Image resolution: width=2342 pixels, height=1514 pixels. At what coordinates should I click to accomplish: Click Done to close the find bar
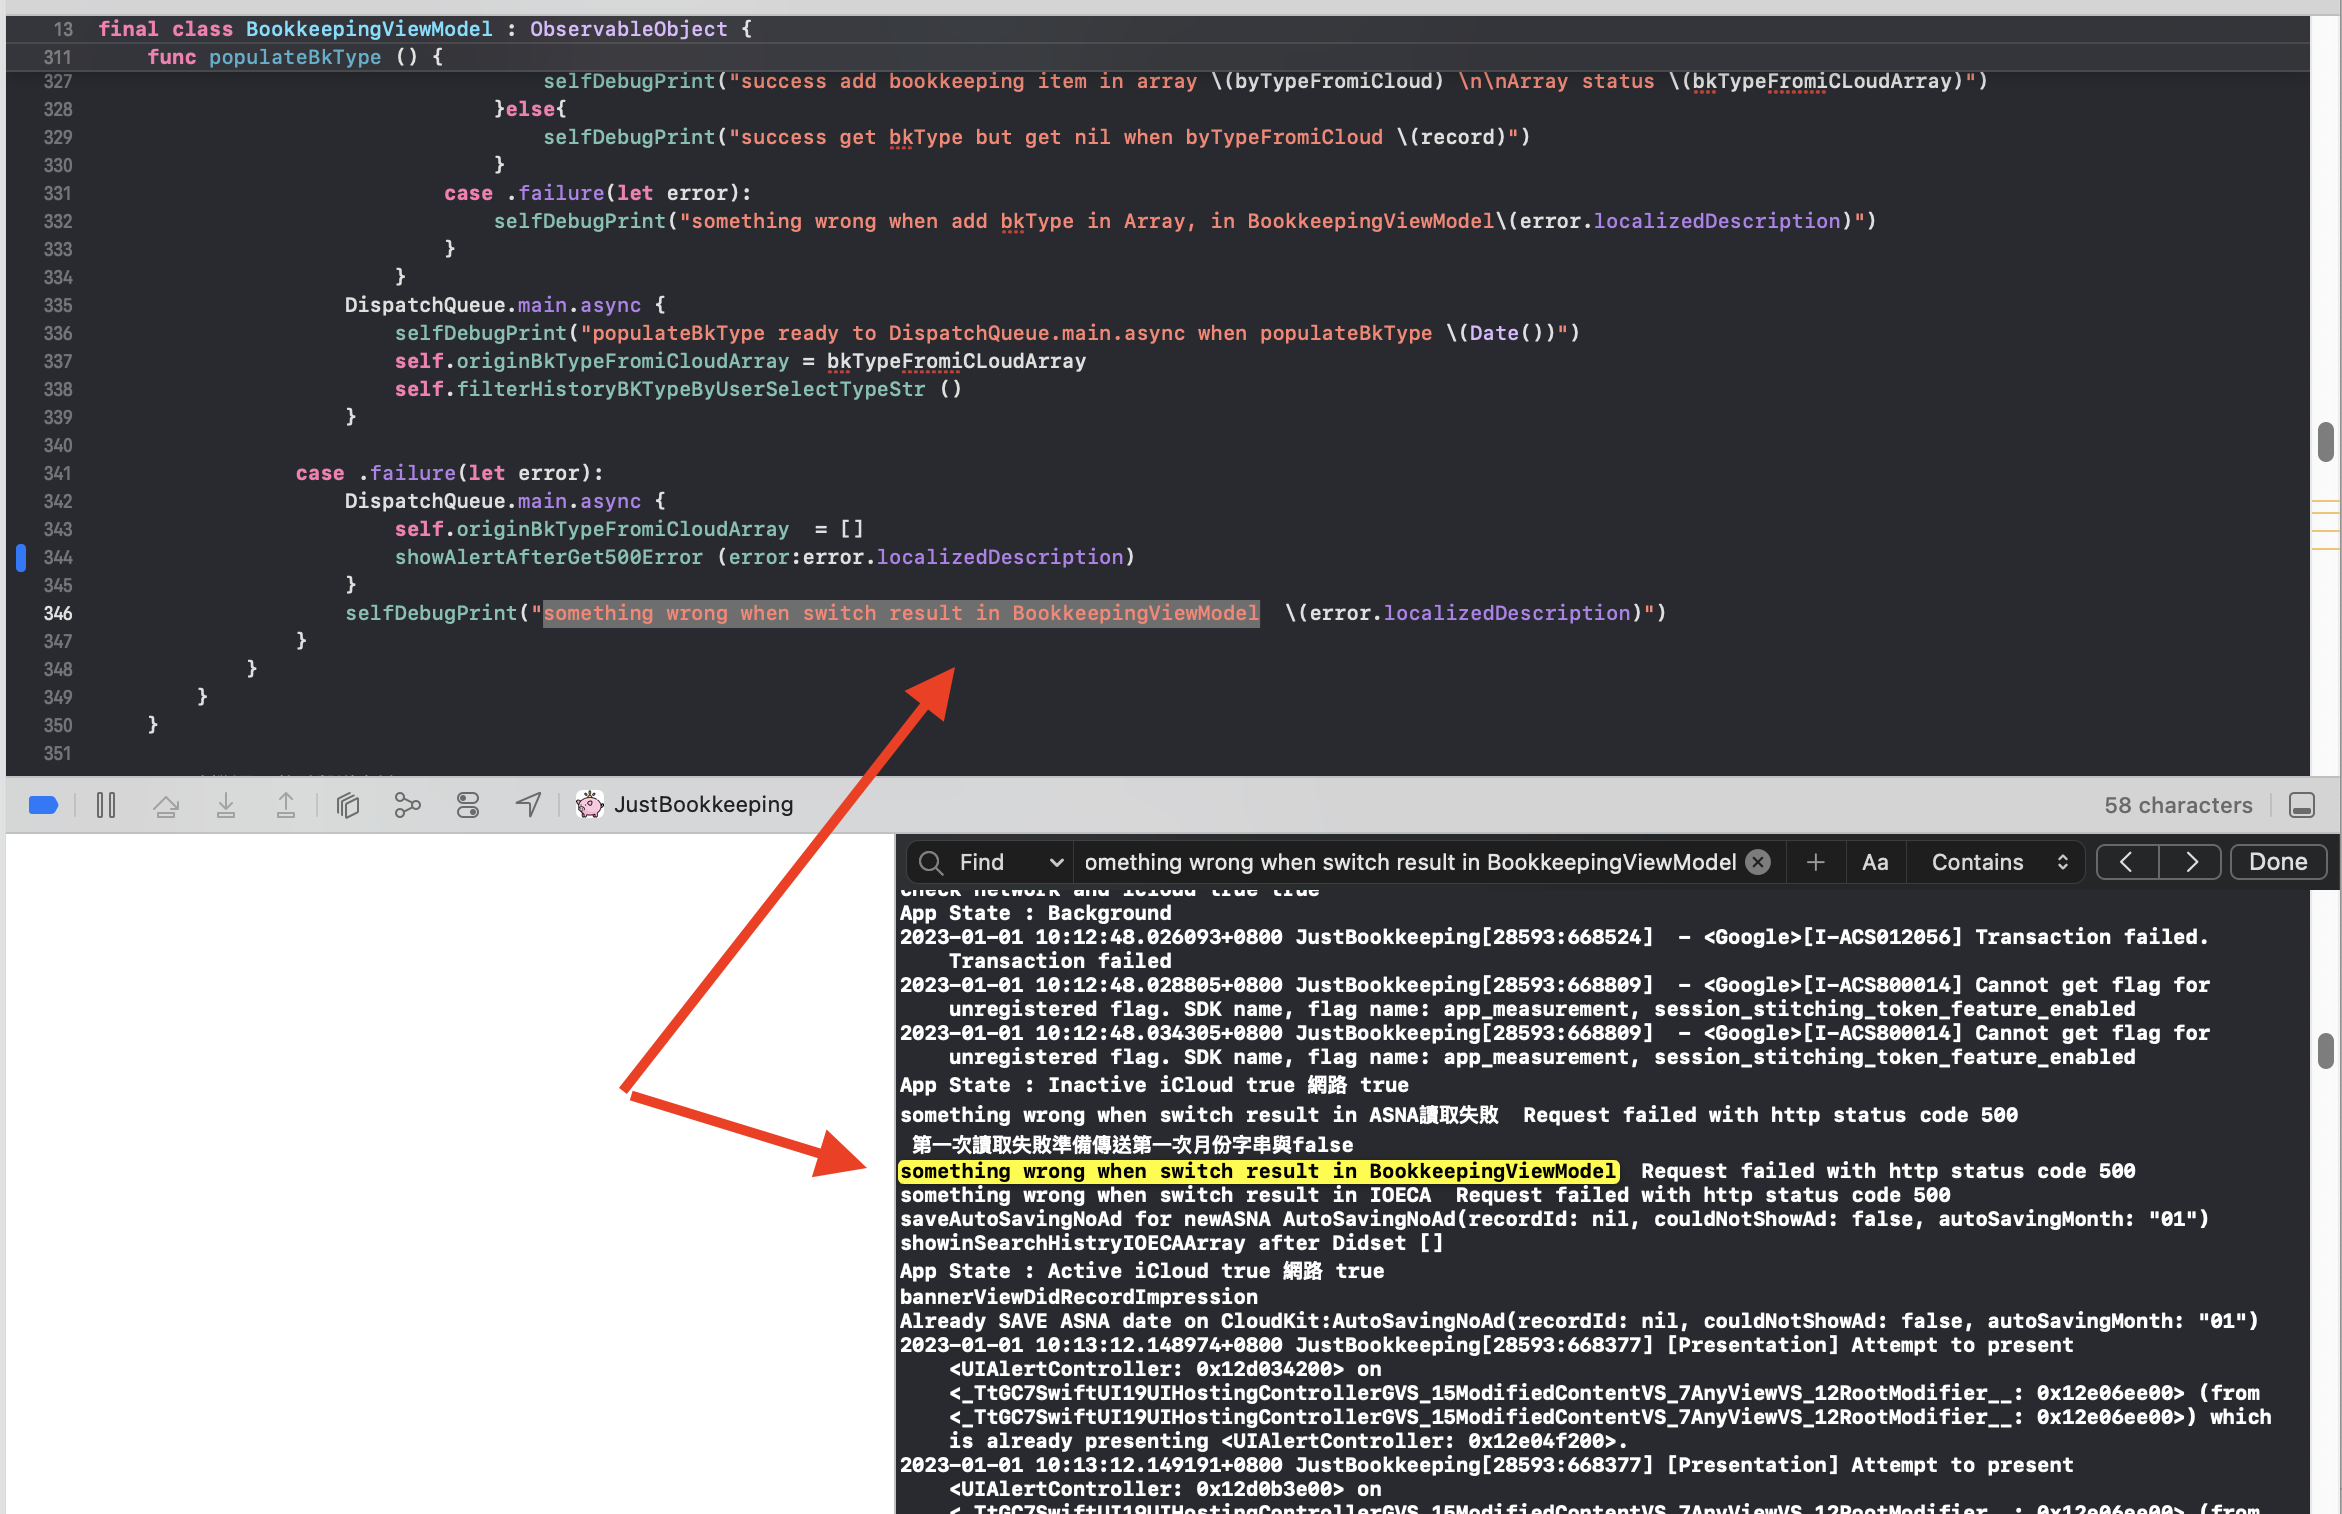pyautogui.click(x=2278, y=862)
